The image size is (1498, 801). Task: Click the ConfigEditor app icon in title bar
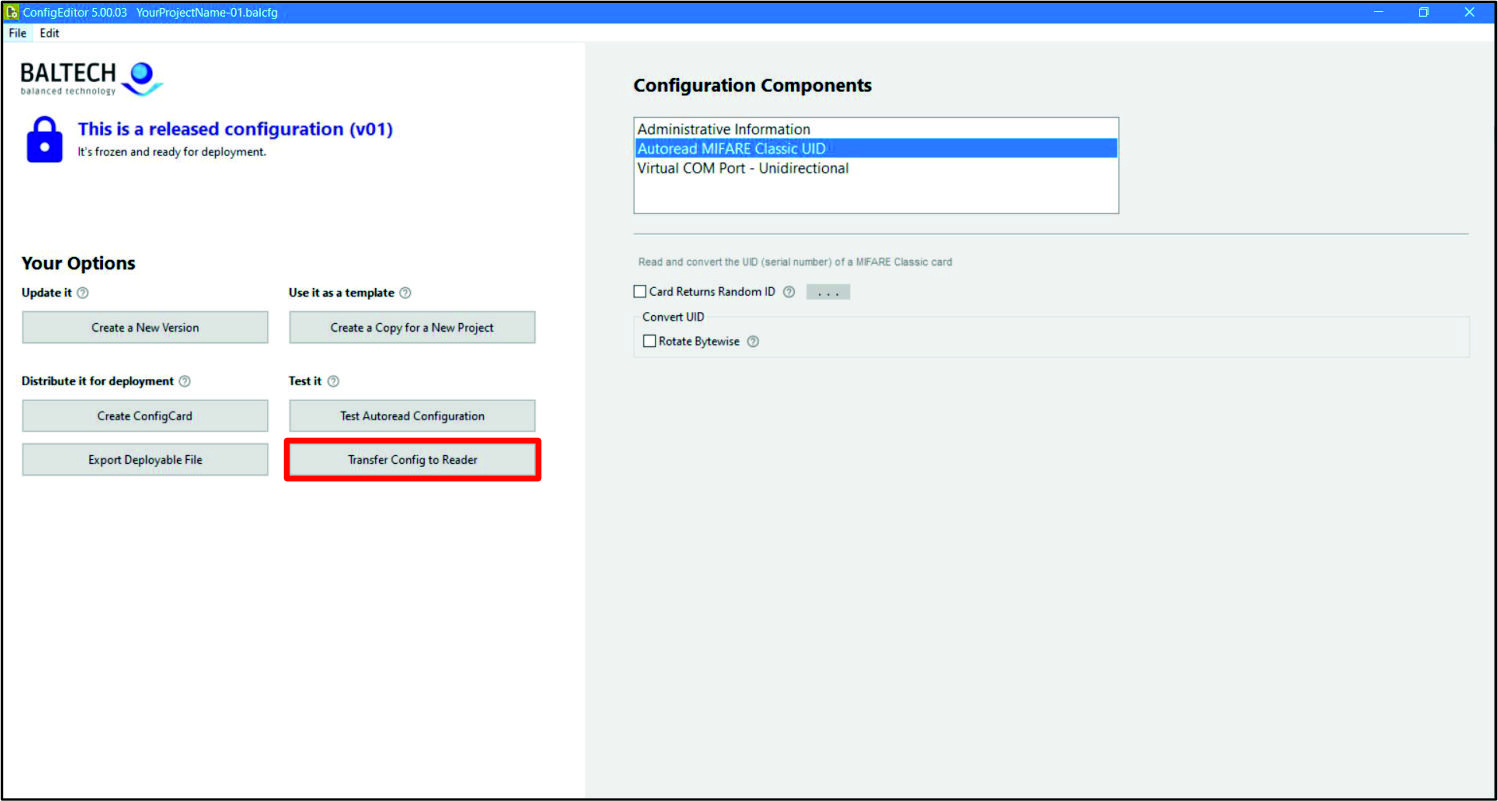tap(12, 12)
